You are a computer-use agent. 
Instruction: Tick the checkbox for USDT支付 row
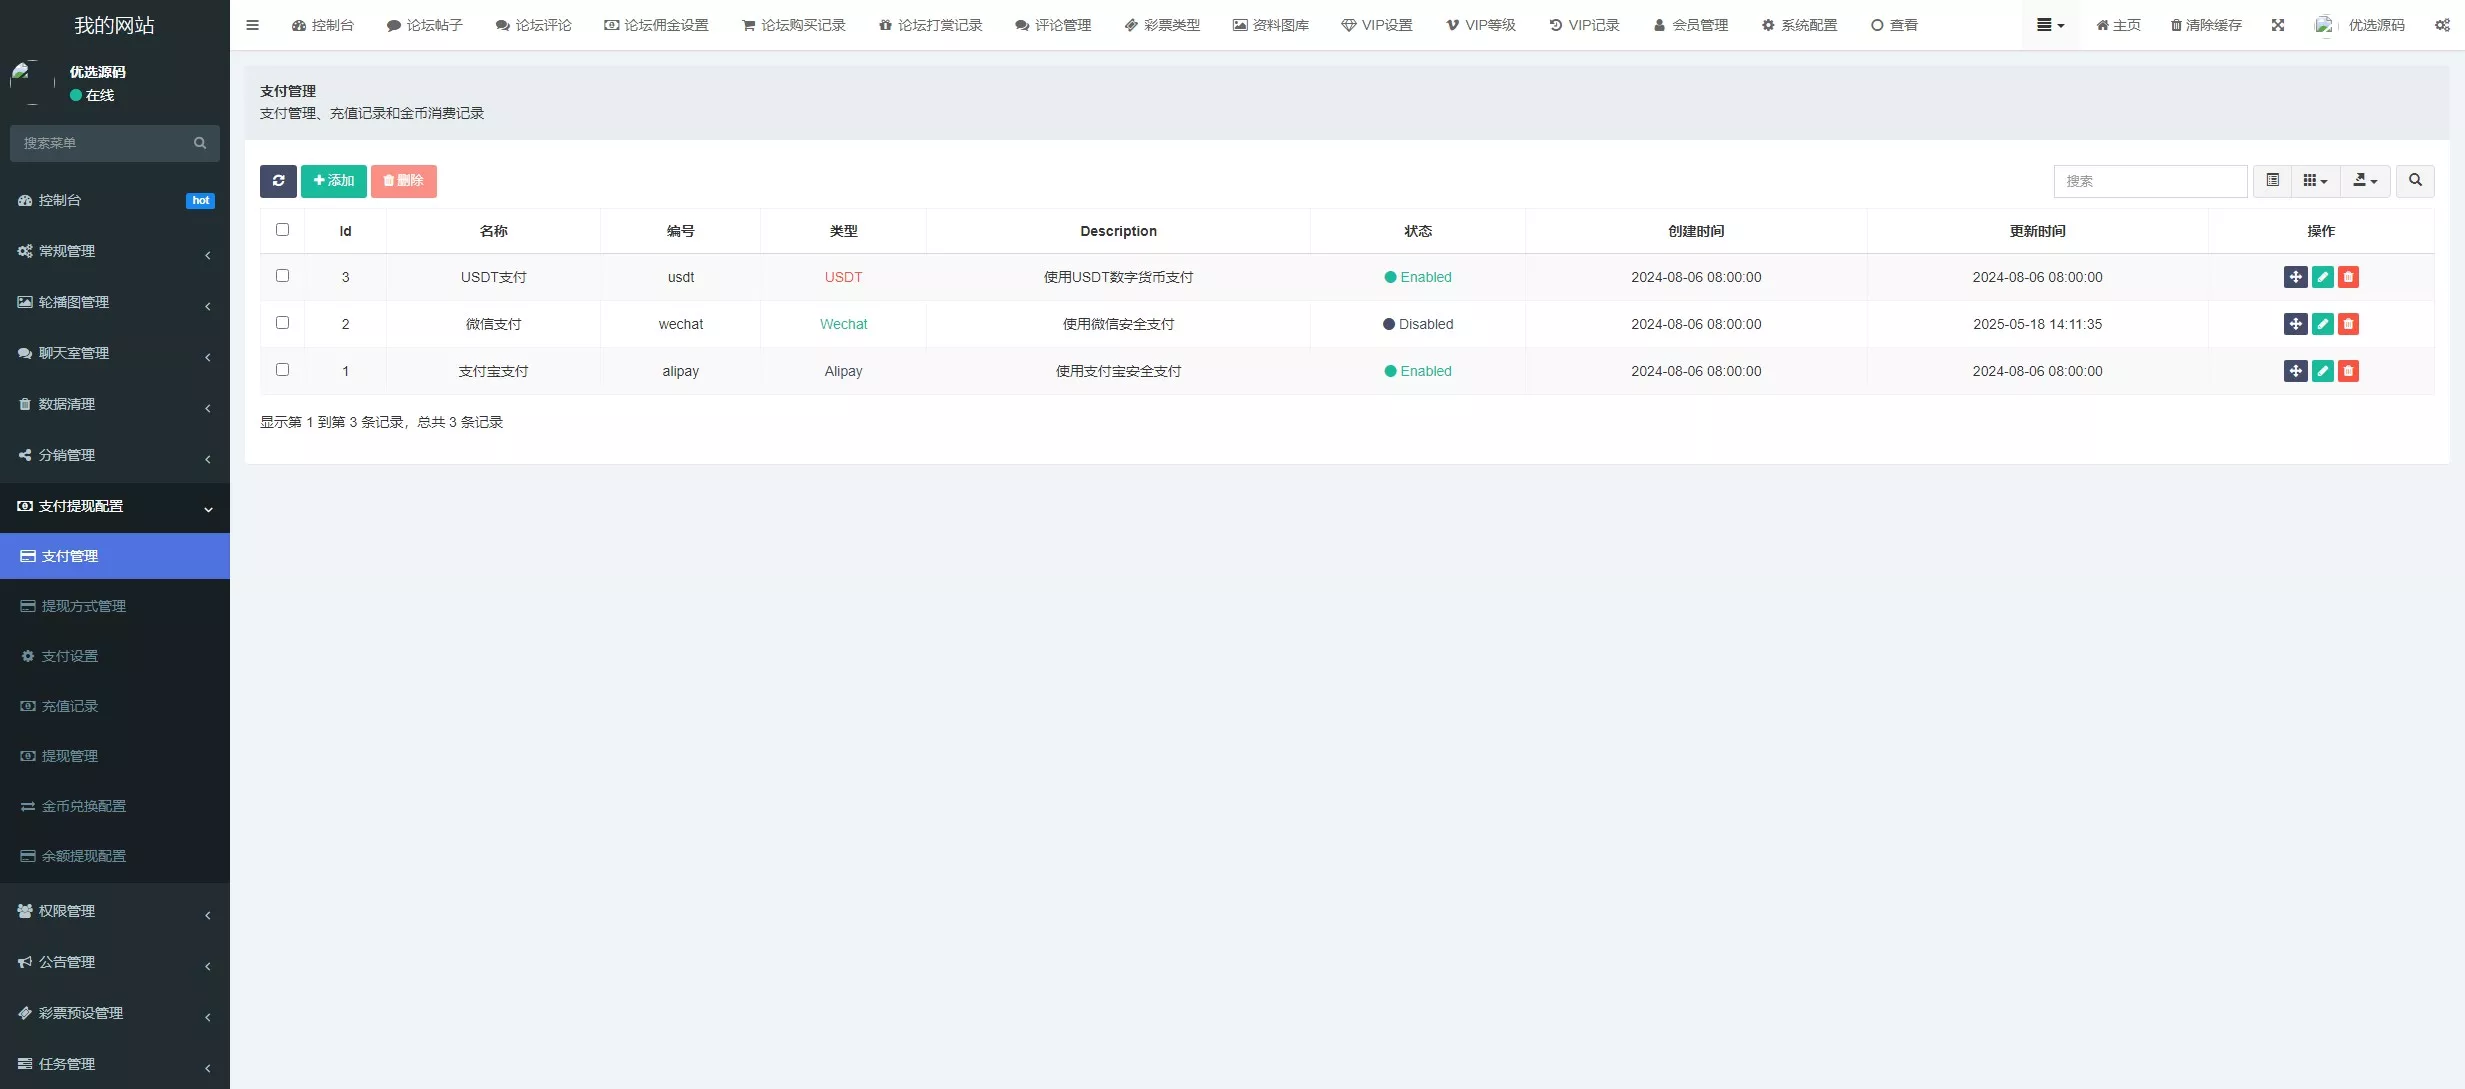(282, 276)
